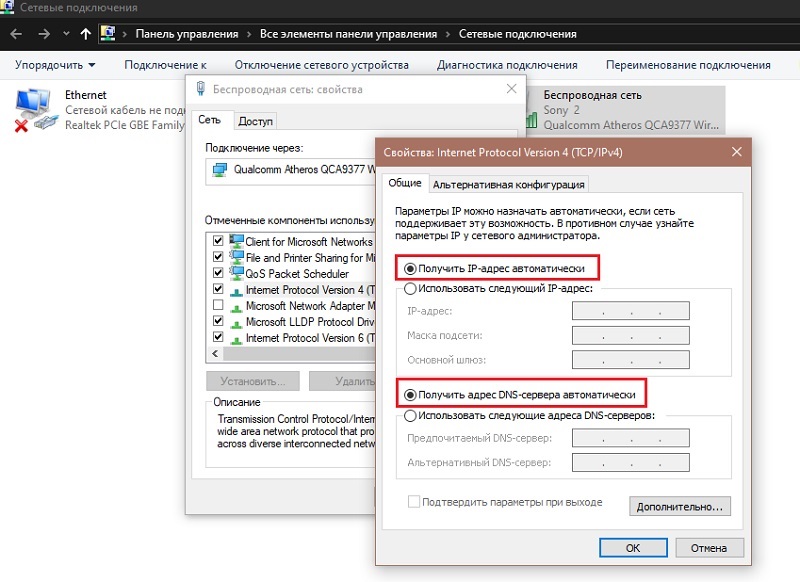The width and height of the screenshot is (800, 582).
Task: Close the IPv4 properties dialog
Action: (737, 152)
